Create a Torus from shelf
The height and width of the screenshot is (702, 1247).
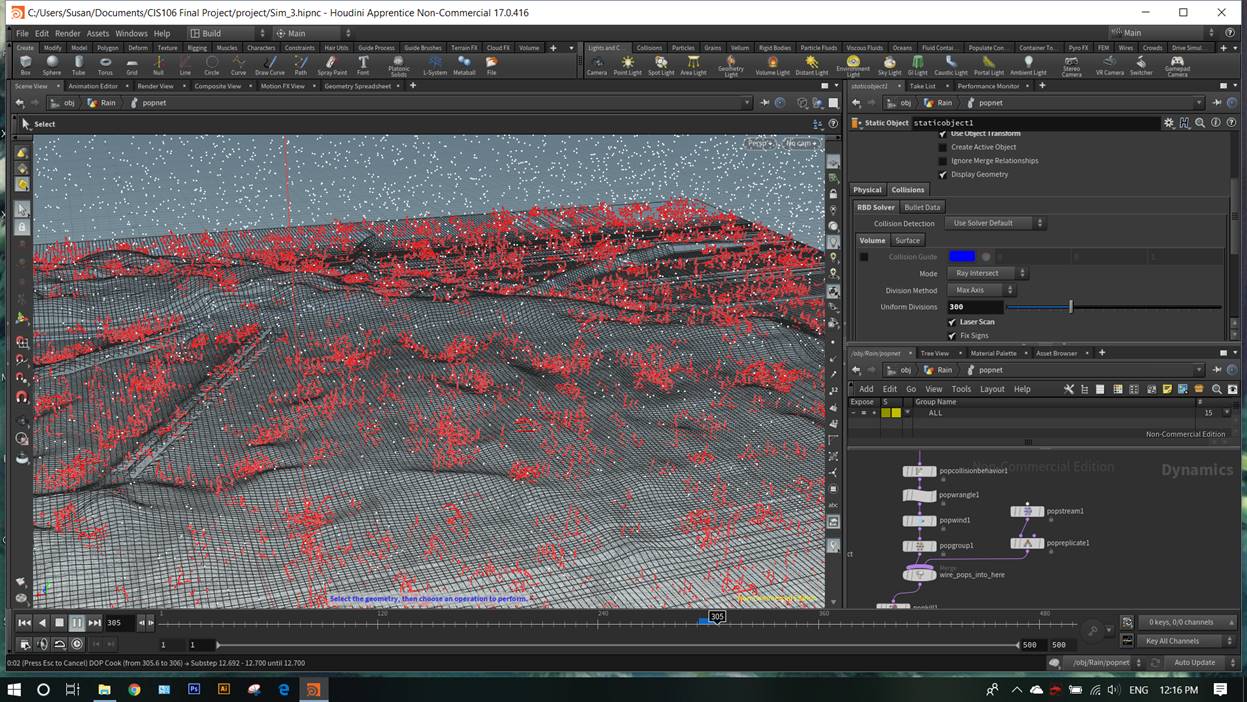click(105, 65)
